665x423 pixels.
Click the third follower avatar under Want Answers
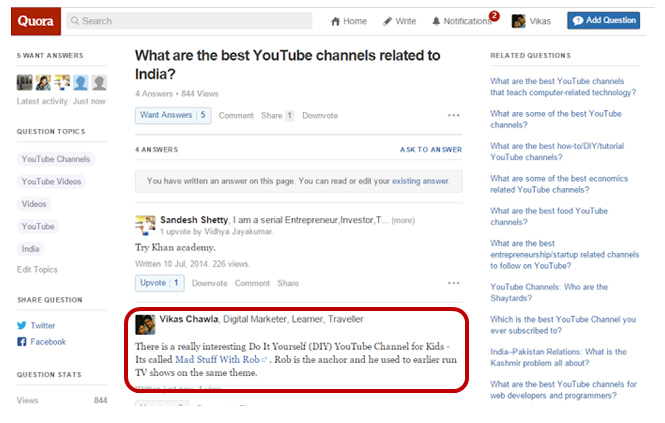(x=62, y=82)
